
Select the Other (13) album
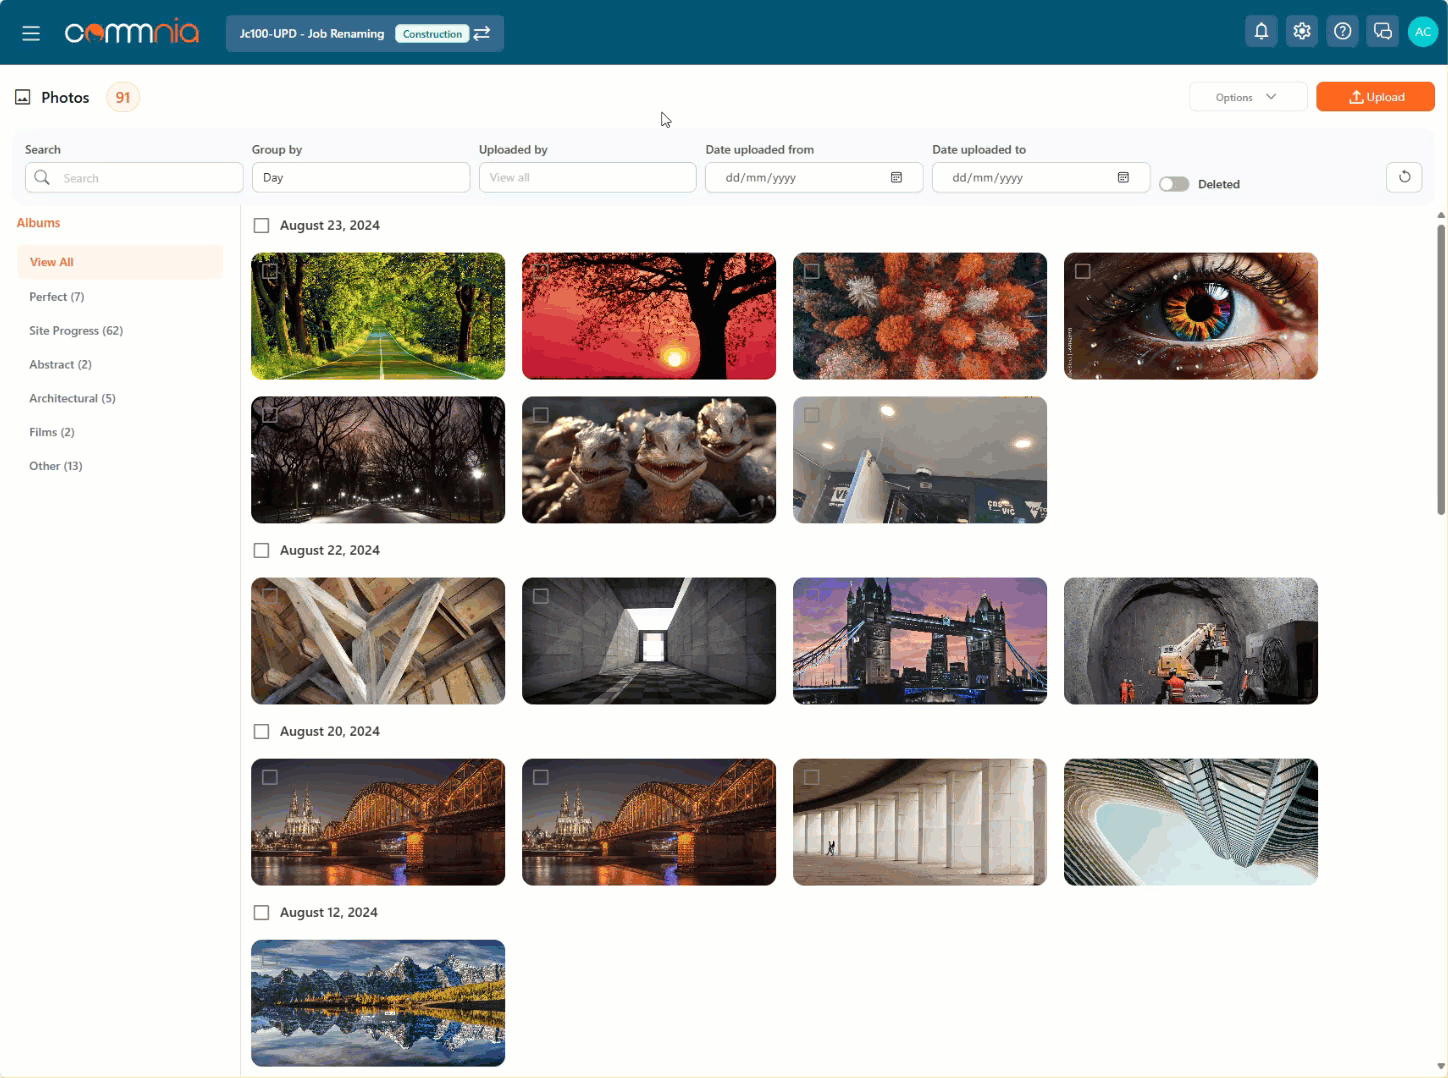(x=56, y=467)
